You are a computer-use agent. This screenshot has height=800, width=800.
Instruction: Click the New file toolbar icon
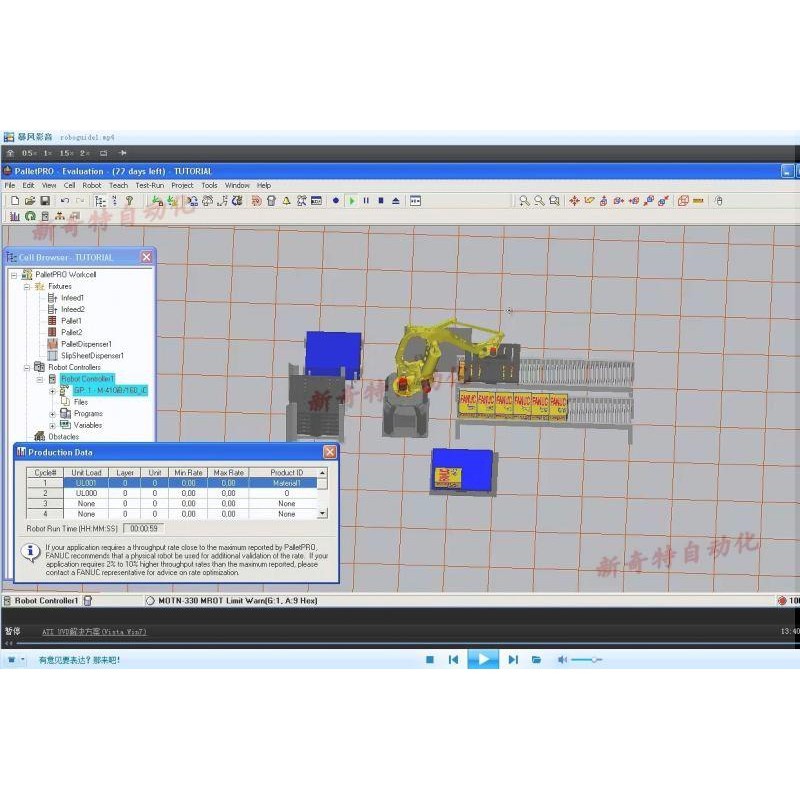tap(15, 201)
